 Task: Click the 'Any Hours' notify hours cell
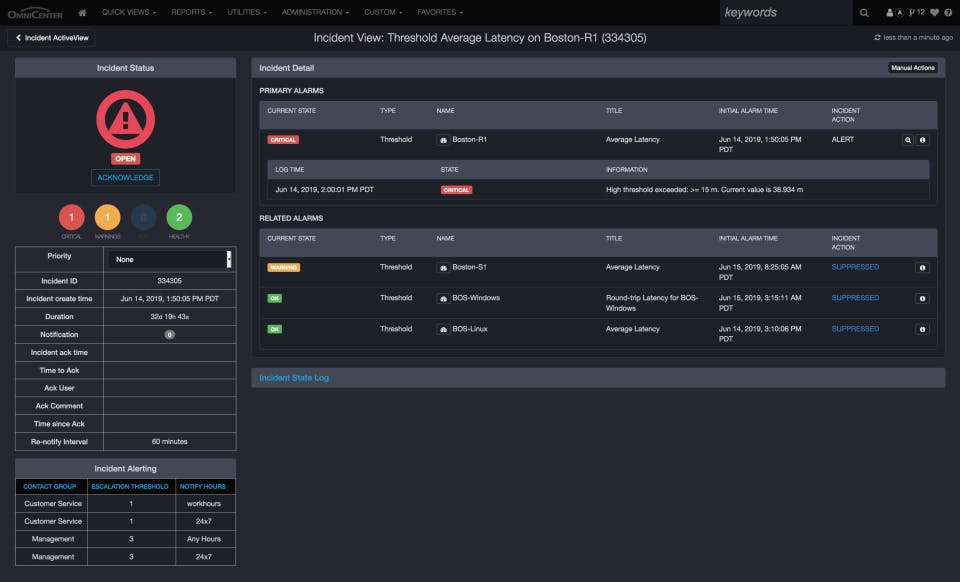click(x=204, y=539)
